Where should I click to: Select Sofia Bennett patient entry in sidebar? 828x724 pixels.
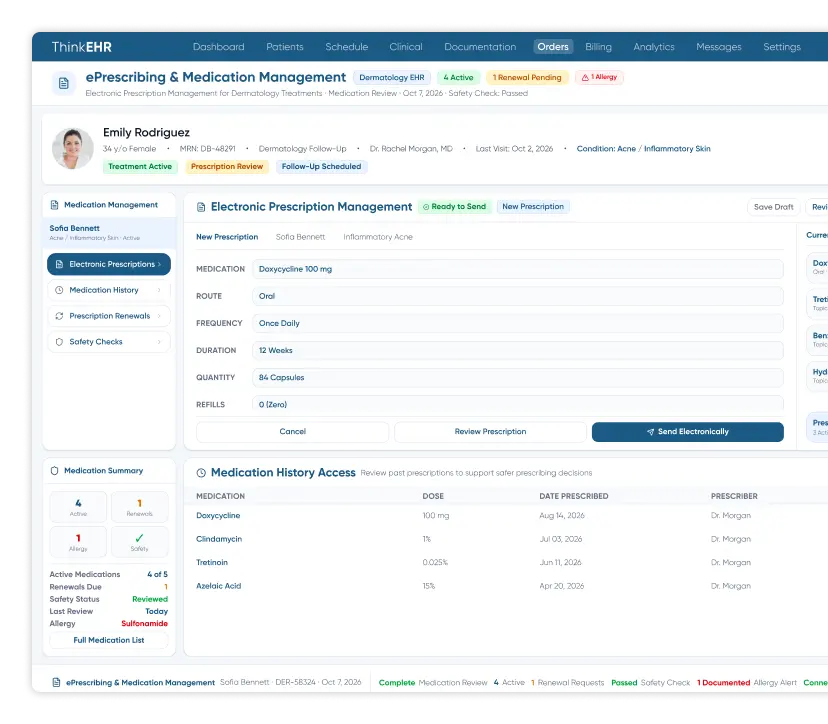[x=109, y=233]
